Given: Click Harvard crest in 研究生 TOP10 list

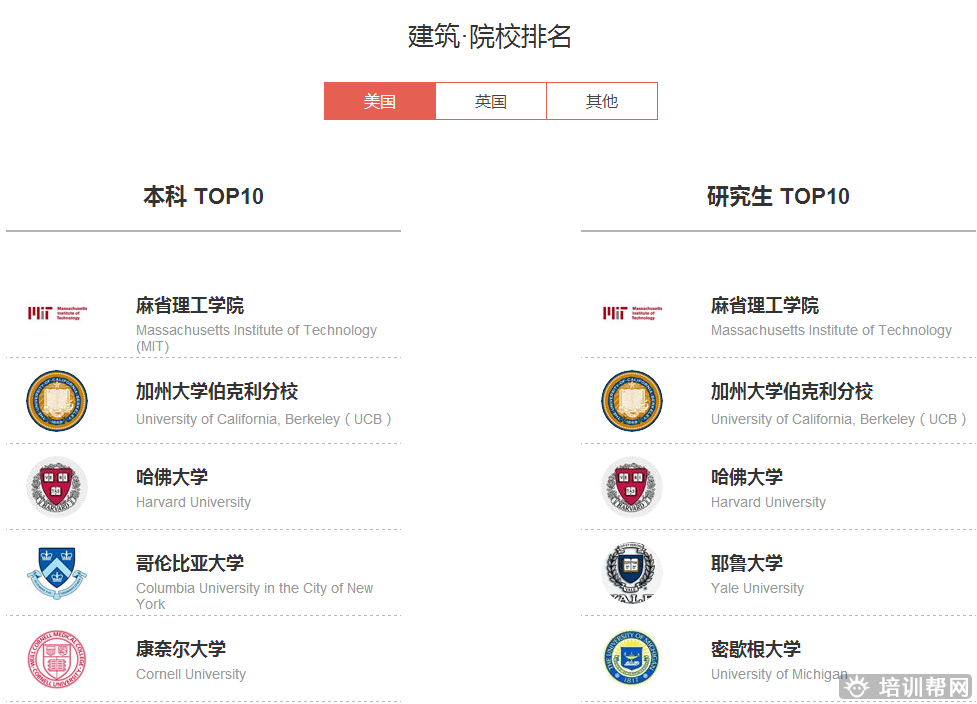Looking at the screenshot, I should (x=632, y=487).
